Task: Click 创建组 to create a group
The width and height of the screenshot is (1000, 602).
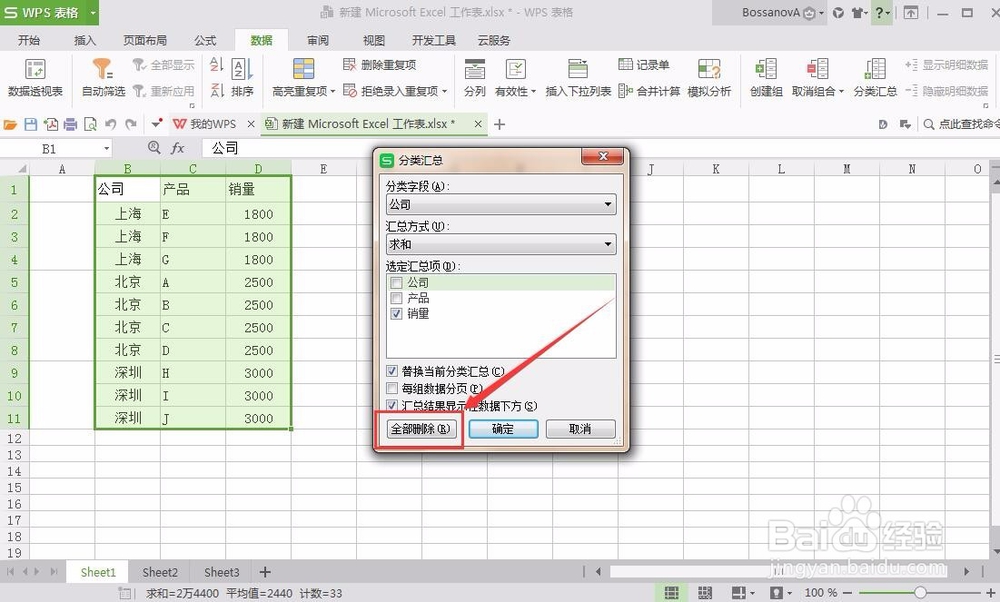Action: click(765, 78)
